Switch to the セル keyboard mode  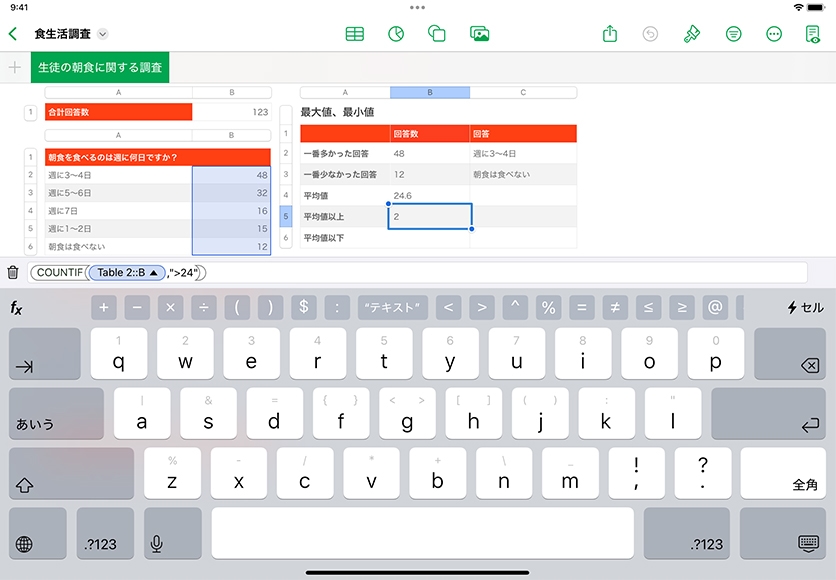(x=805, y=308)
